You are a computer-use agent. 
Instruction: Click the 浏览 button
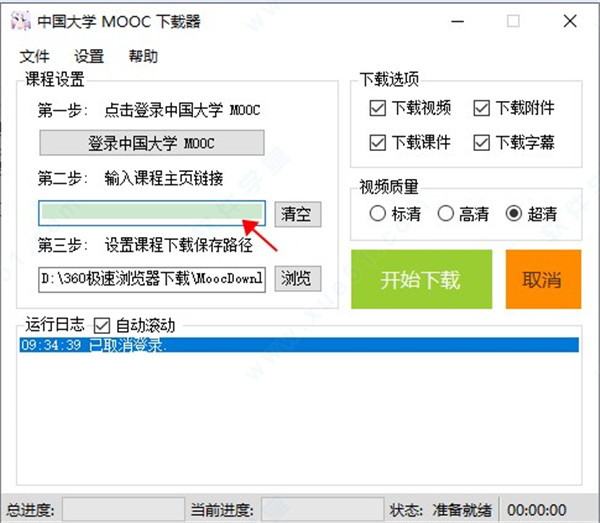pyautogui.click(x=298, y=279)
